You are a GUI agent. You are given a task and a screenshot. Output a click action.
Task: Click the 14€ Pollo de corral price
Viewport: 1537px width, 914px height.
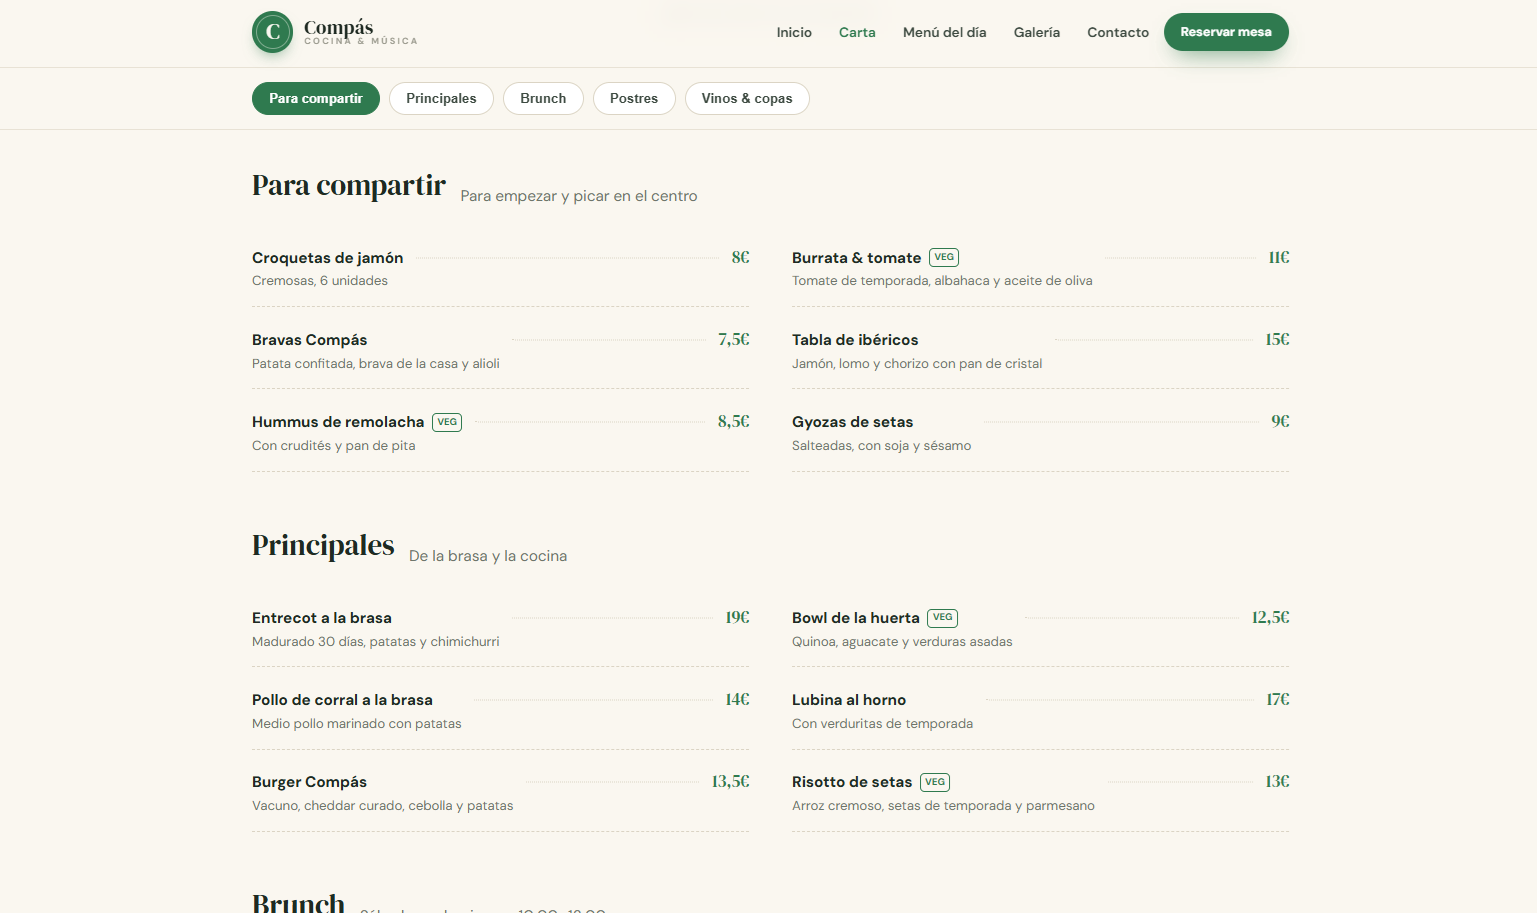point(737,699)
